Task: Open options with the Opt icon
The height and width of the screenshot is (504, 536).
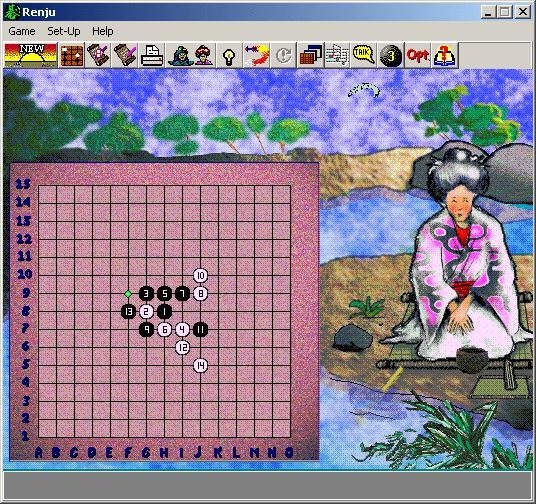Action: pos(417,55)
